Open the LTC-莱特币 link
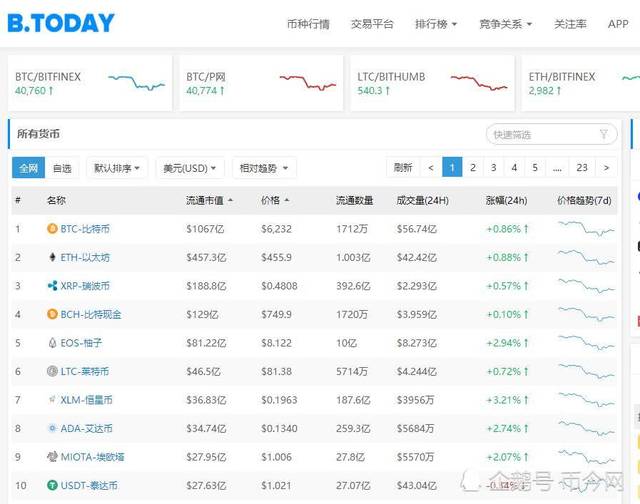The height and width of the screenshot is (504, 640). 84,371
